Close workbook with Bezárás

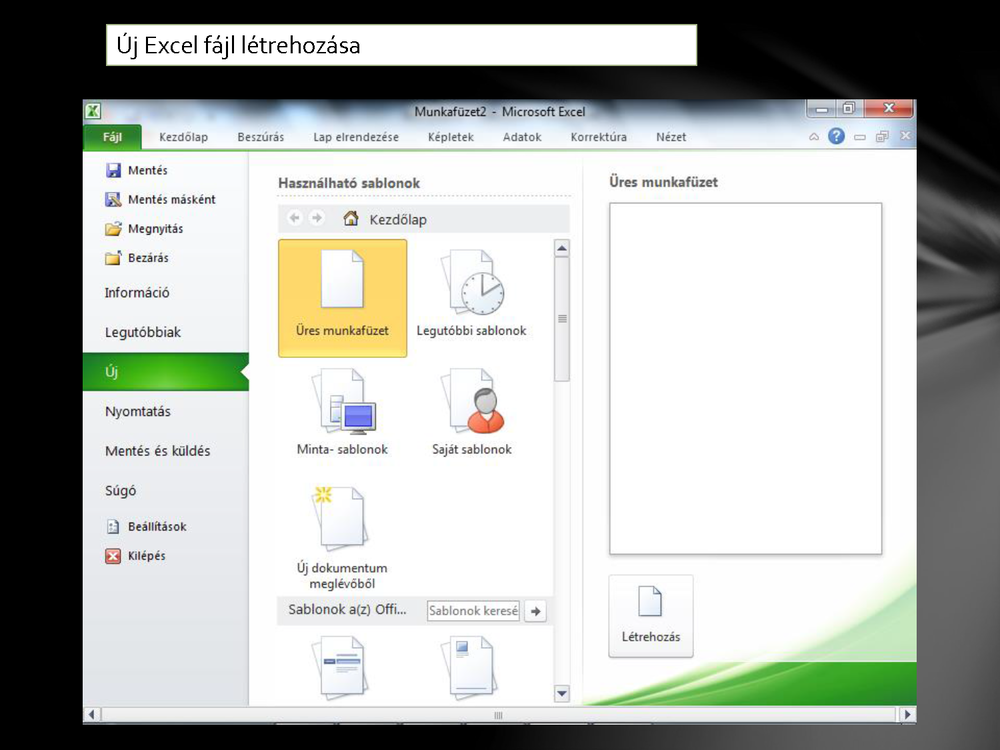(x=137, y=258)
